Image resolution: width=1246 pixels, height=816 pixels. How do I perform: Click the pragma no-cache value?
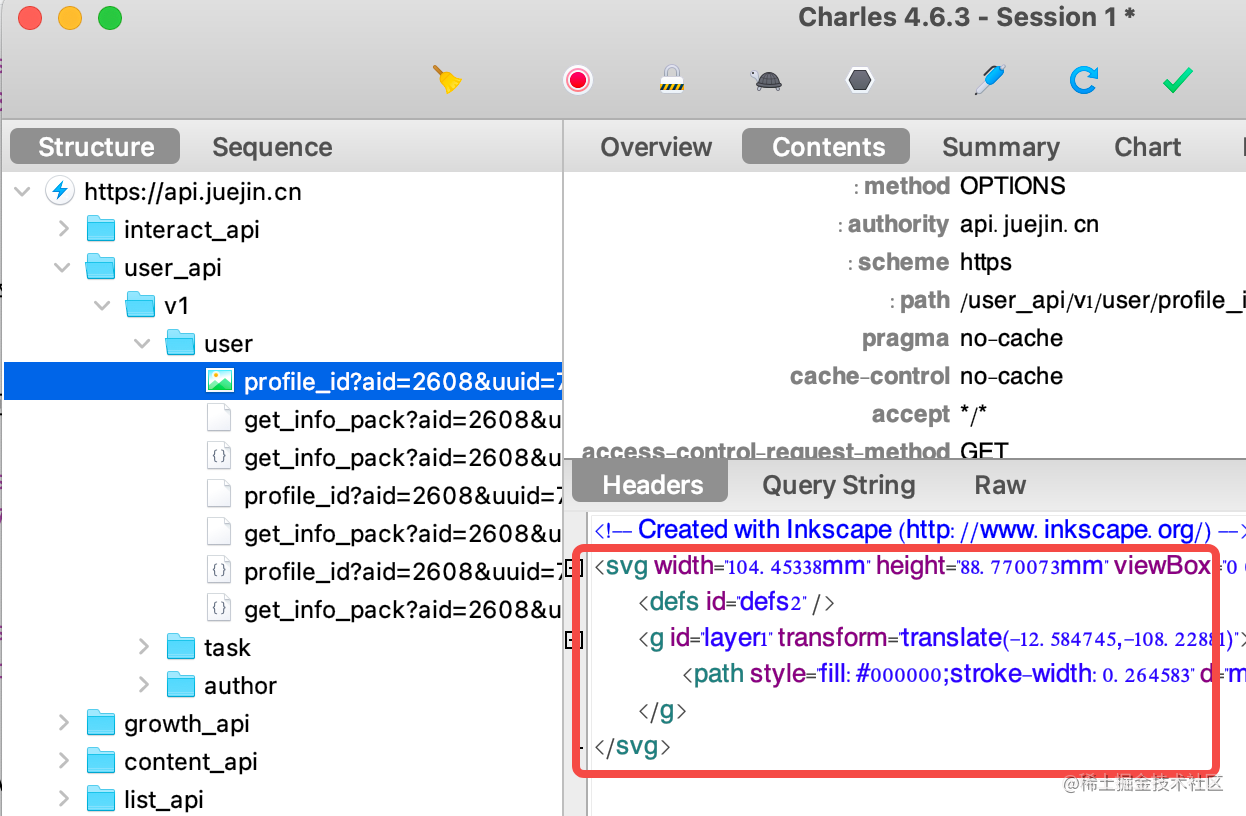point(1011,338)
